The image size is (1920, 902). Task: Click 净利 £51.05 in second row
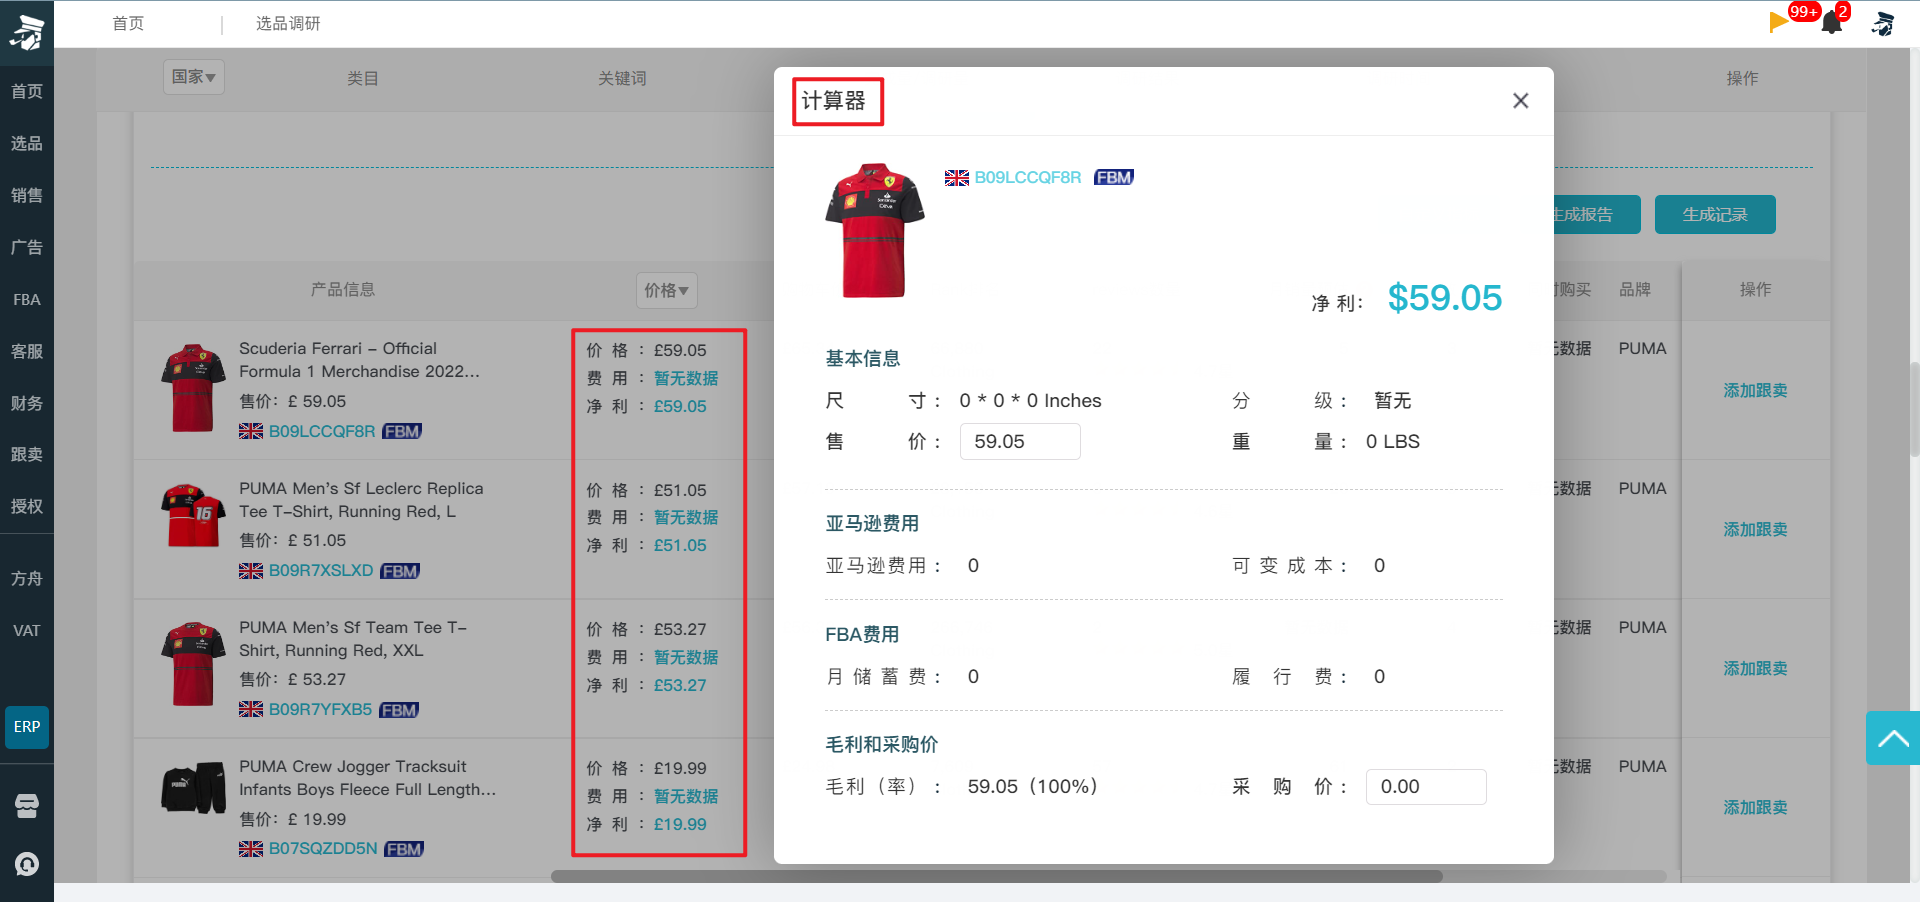click(x=680, y=545)
